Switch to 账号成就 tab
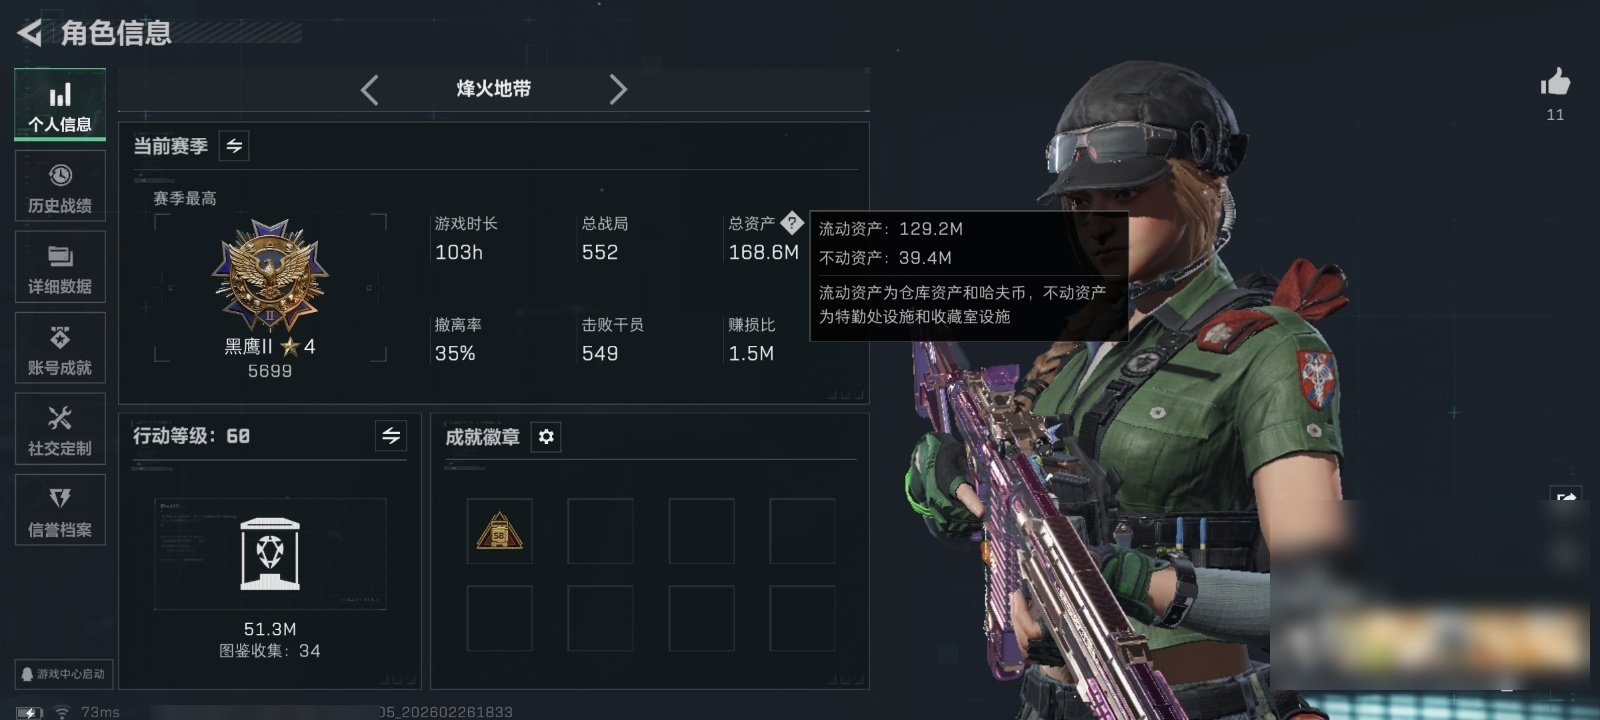This screenshot has width=1600, height=720. point(60,348)
